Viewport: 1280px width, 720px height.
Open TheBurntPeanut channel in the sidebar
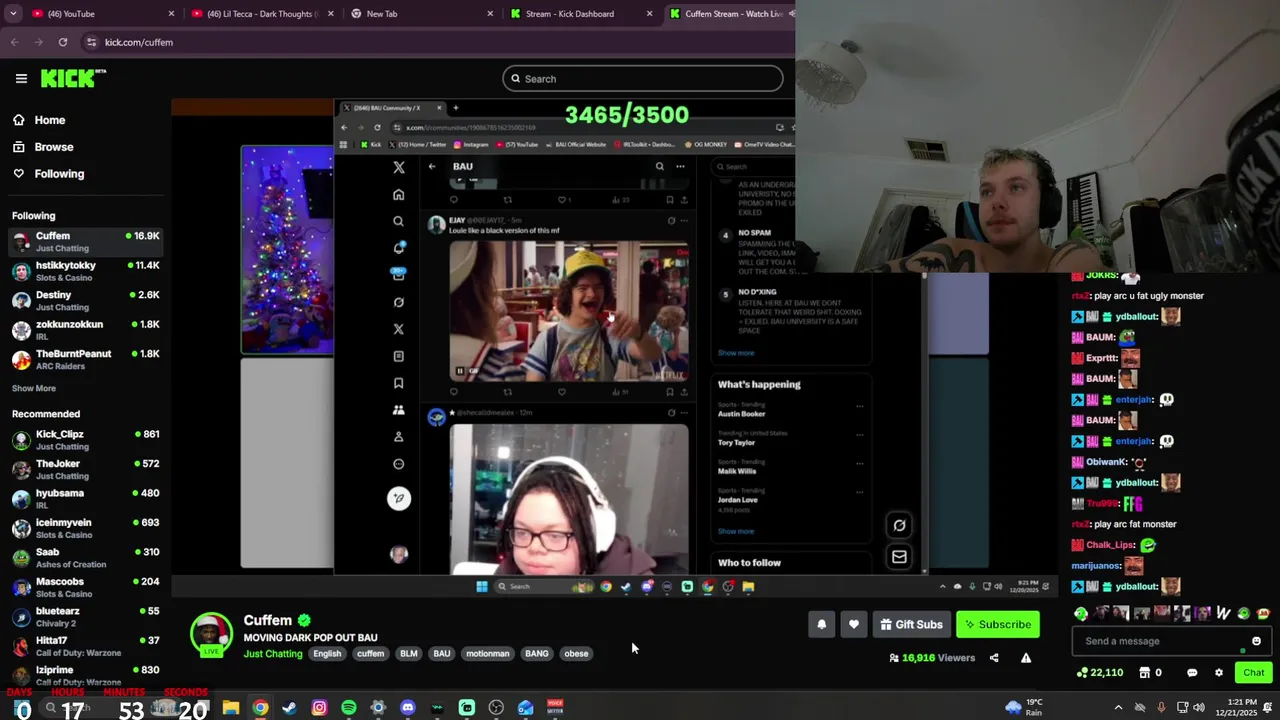(x=86, y=360)
